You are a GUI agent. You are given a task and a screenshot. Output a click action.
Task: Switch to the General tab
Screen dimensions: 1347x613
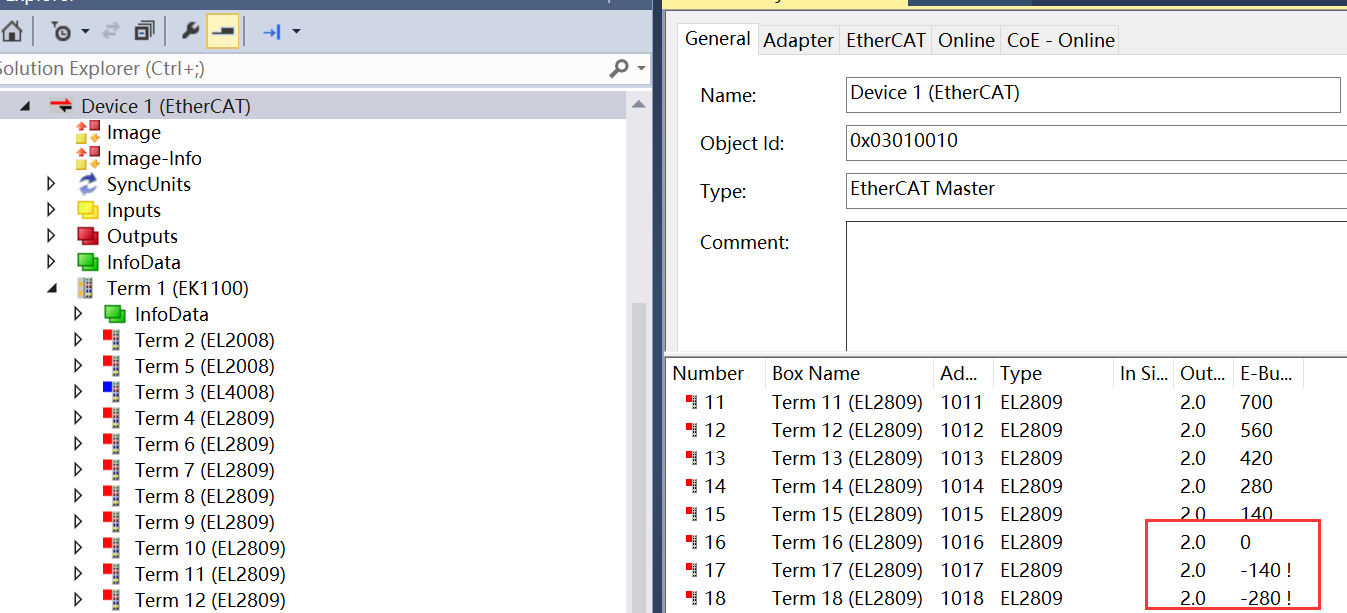click(x=718, y=39)
